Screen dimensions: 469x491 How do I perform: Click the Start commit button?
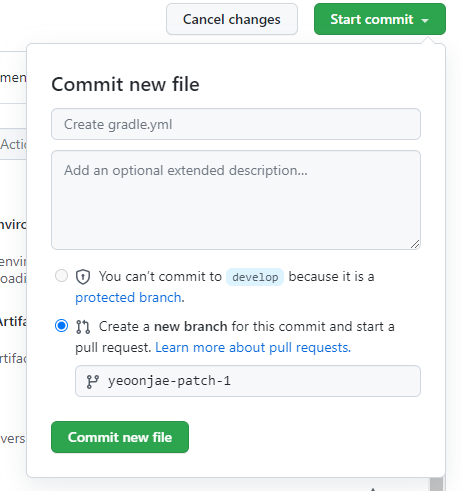point(380,19)
